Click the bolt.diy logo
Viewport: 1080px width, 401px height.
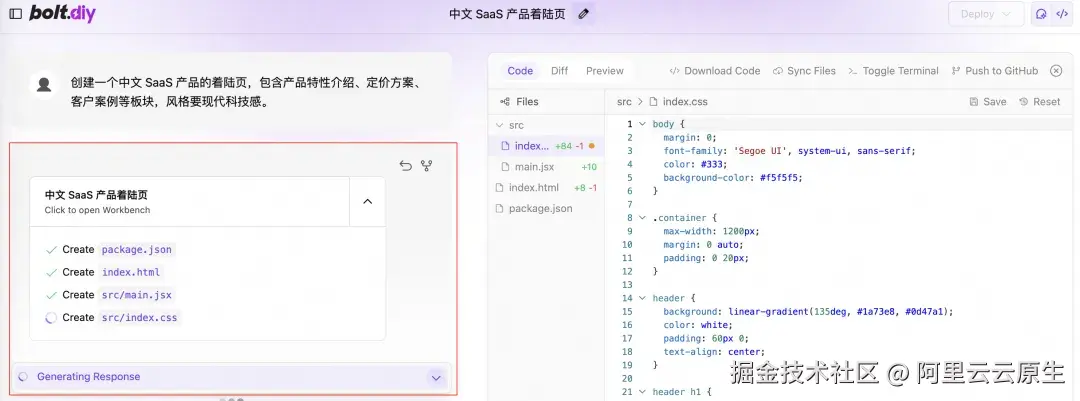[x=62, y=13]
